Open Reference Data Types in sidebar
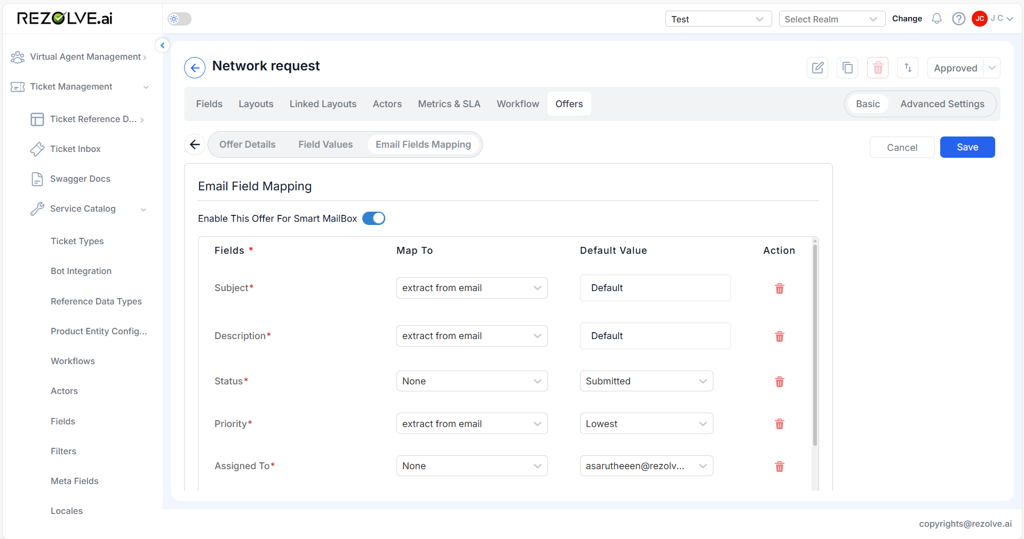Viewport: 1024px width, 539px height. point(96,301)
